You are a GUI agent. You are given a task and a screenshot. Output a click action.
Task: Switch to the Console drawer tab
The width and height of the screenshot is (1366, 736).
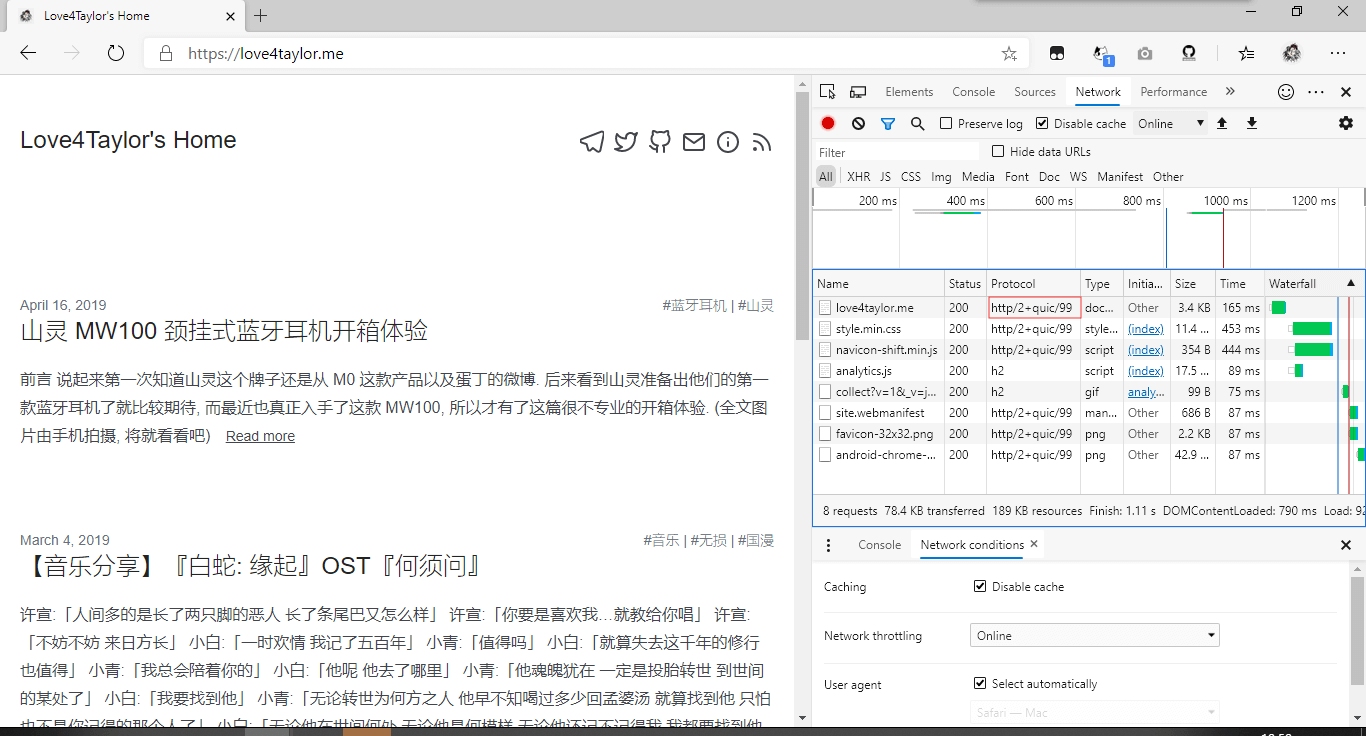pos(879,545)
